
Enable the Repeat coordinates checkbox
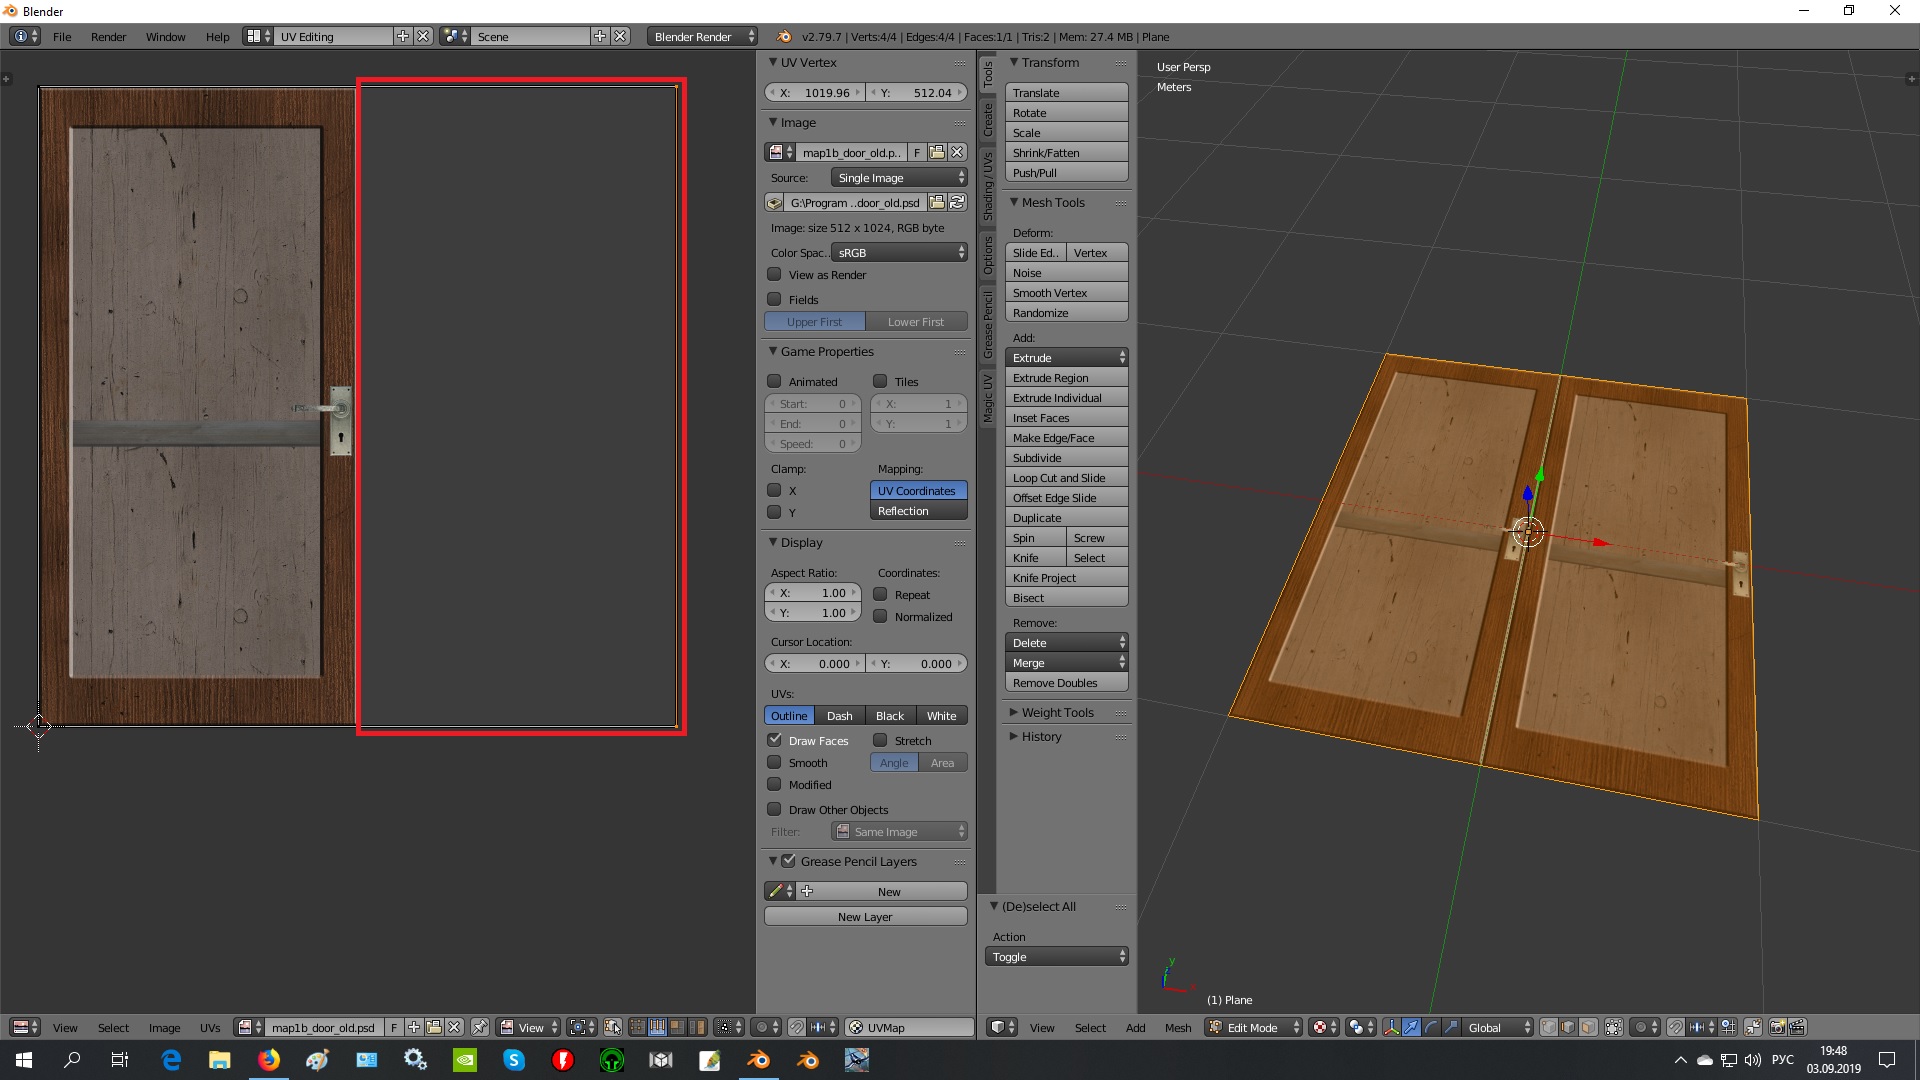pos(880,594)
